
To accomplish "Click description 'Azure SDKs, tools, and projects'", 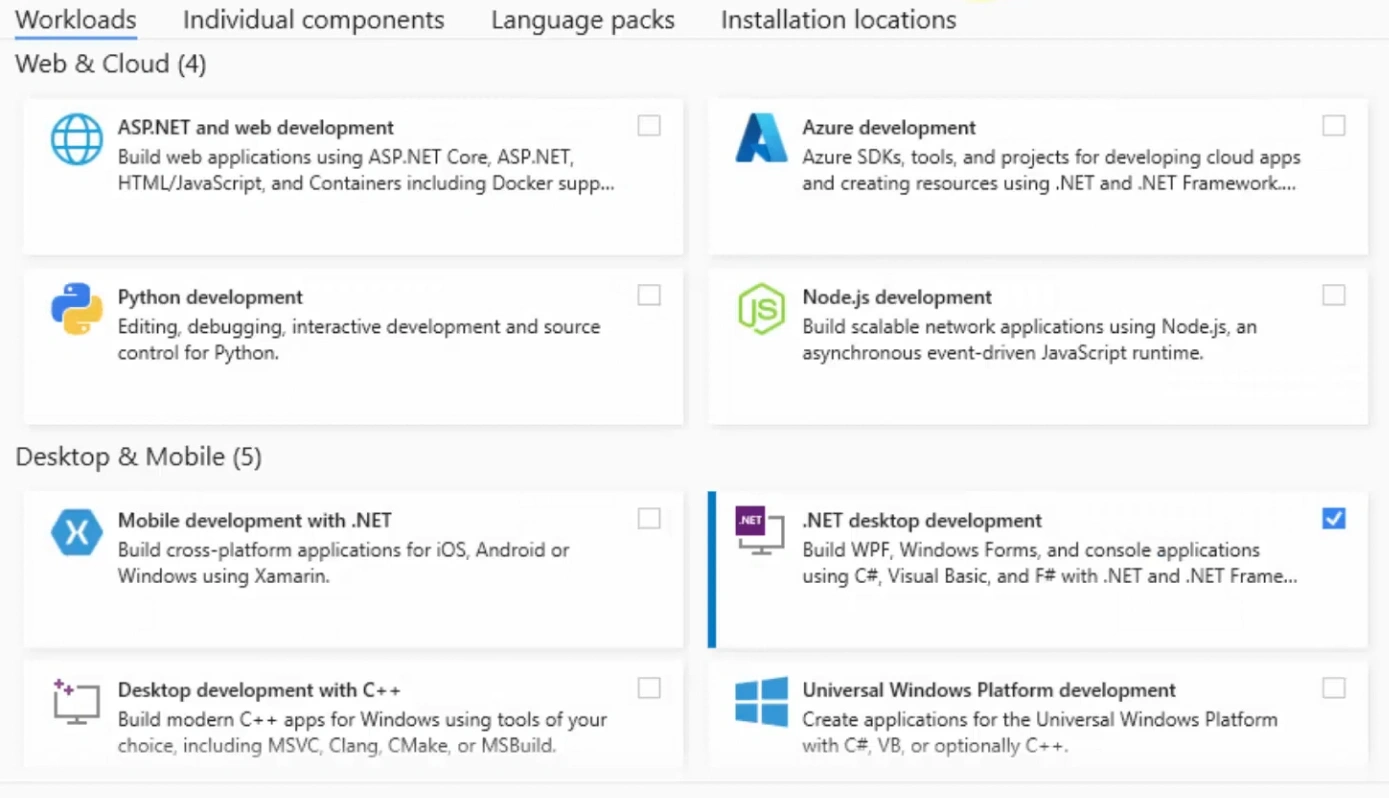I will (x=1052, y=171).
